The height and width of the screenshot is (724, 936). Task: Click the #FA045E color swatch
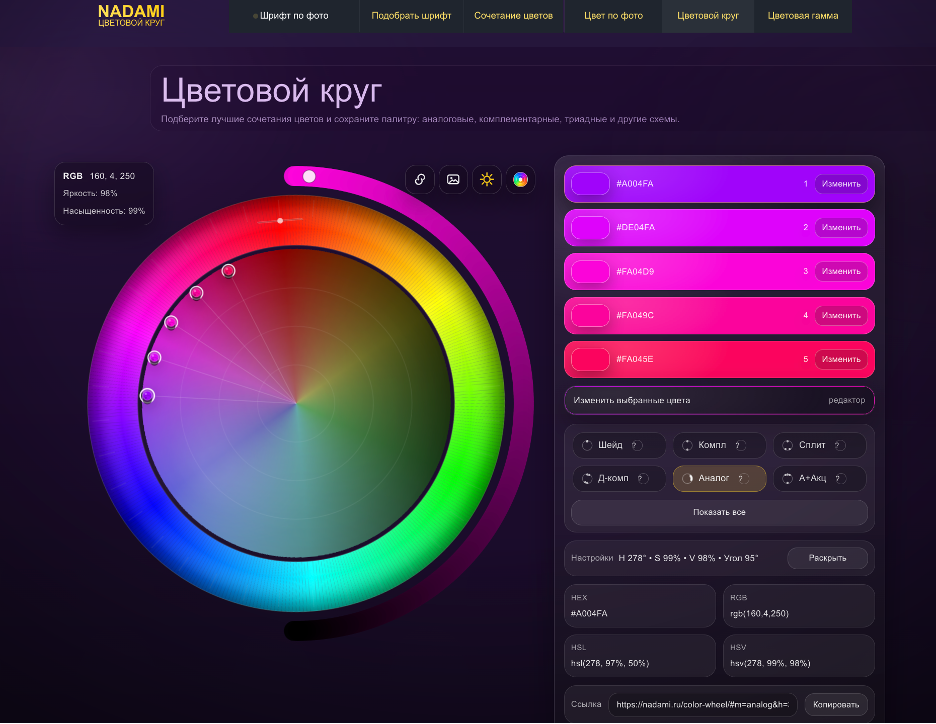point(590,359)
